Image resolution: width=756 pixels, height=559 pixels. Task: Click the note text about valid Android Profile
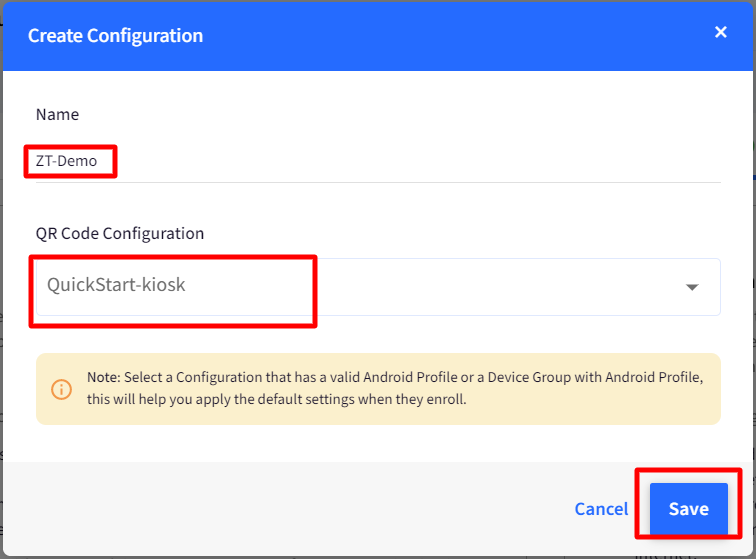(395, 388)
